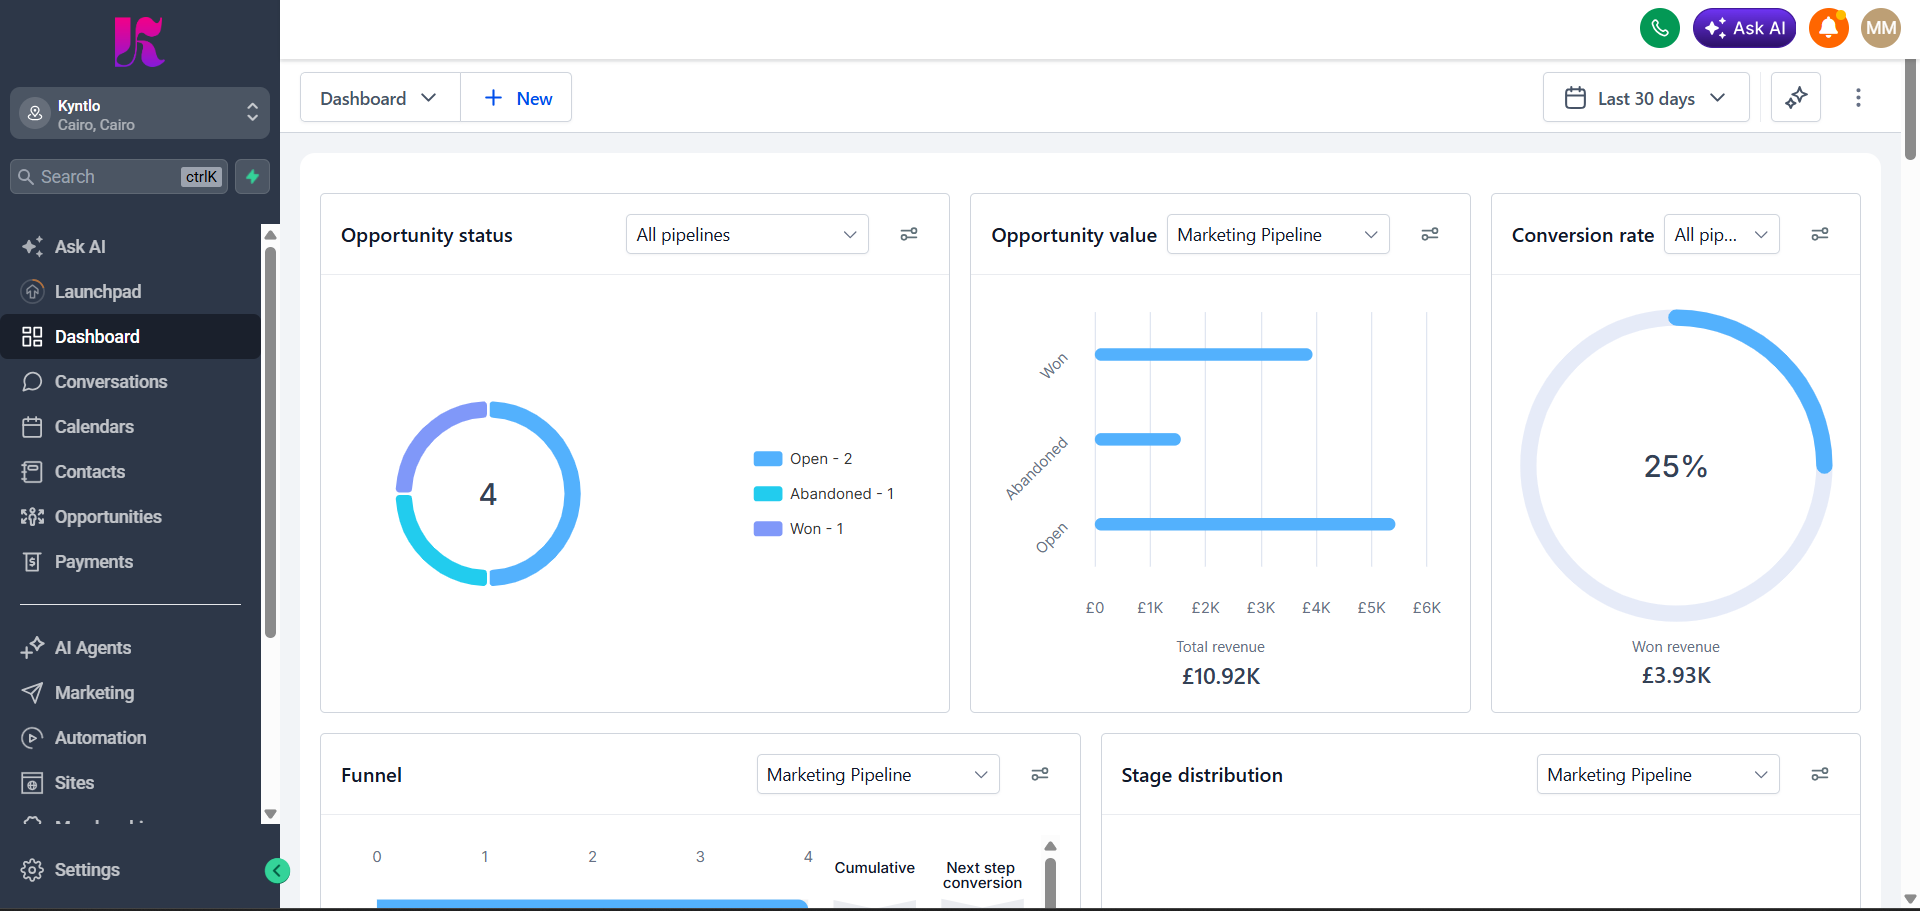This screenshot has width=1920, height=911.
Task: Go to Automation in the sidebar
Action: [x=130, y=737]
